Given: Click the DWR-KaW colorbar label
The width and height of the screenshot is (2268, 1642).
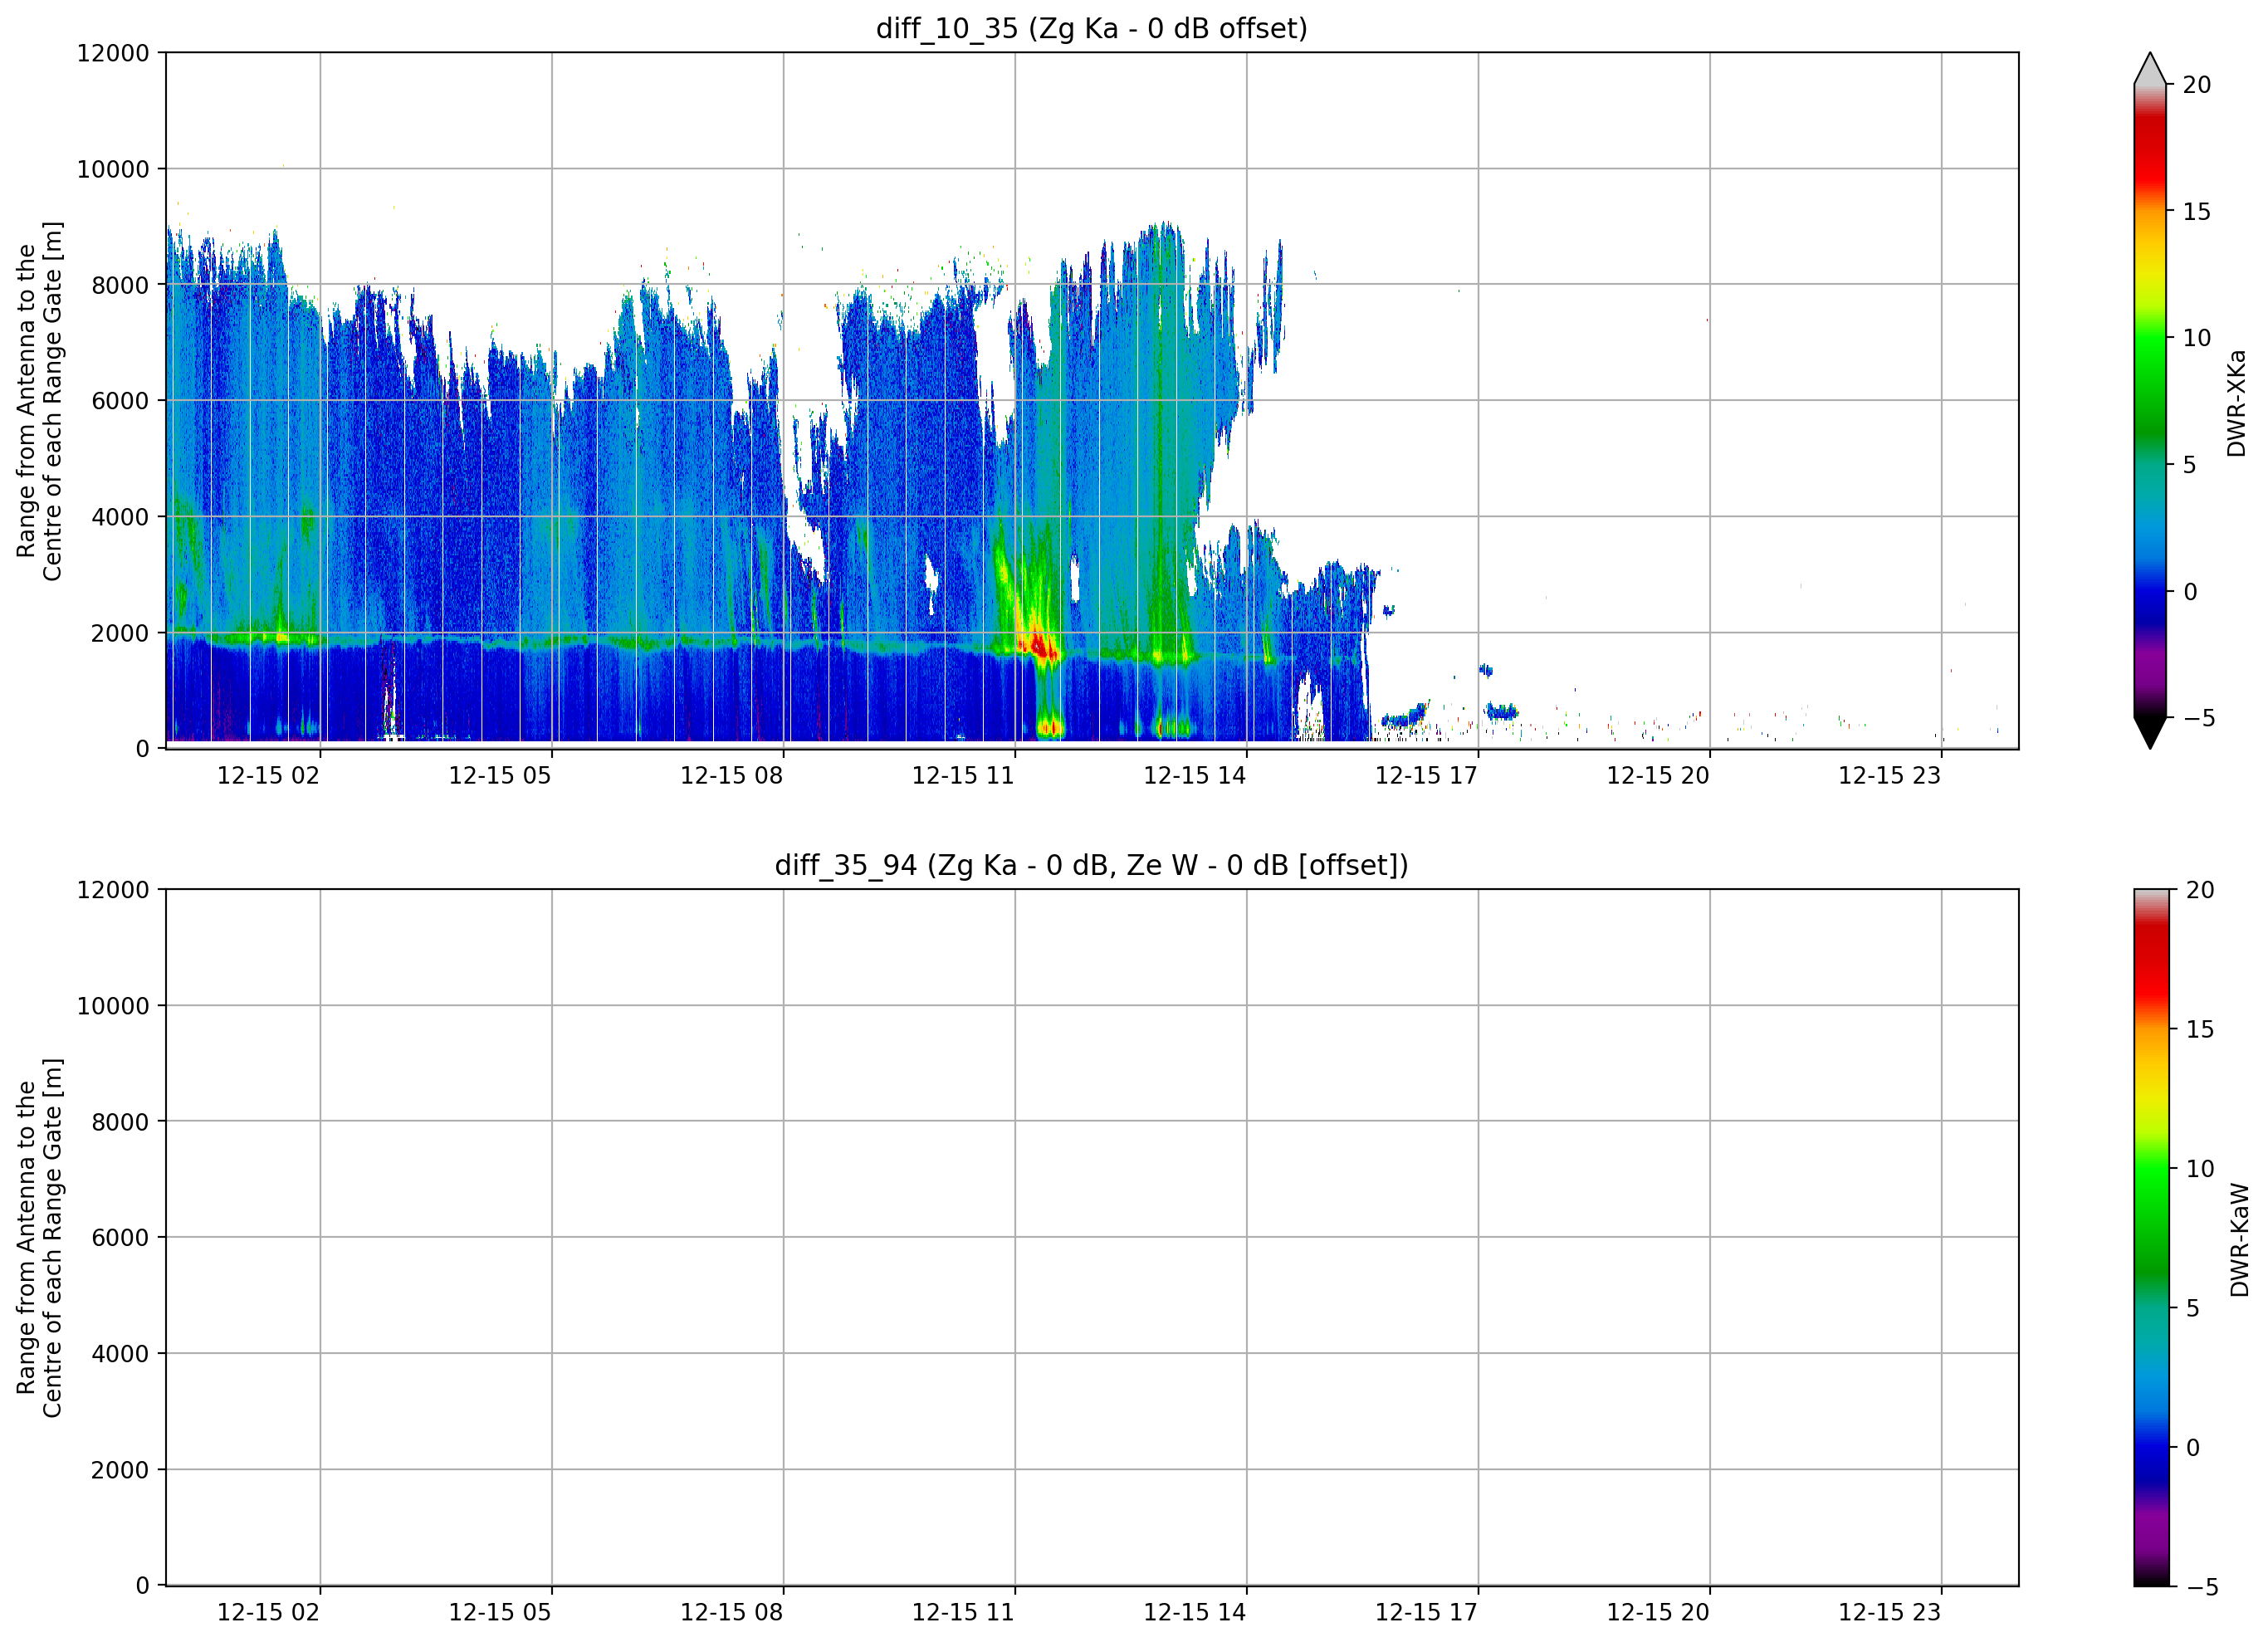Looking at the screenshot, I should pos(2239,1240).
